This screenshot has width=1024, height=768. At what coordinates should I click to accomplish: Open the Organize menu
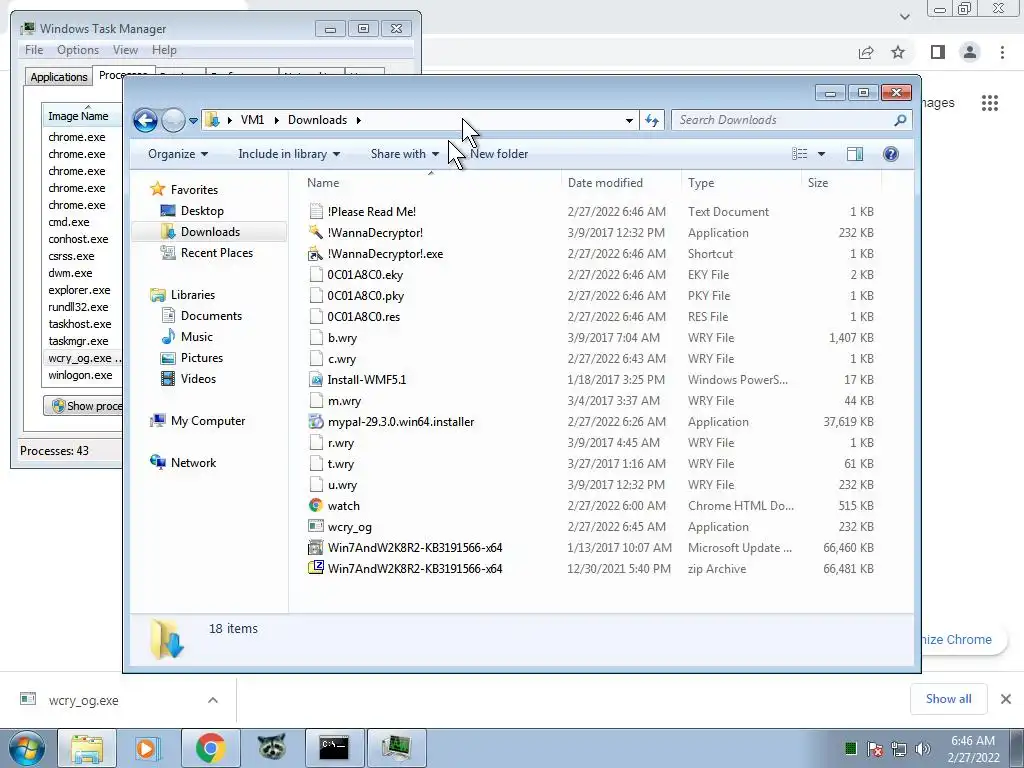point(178,154)
